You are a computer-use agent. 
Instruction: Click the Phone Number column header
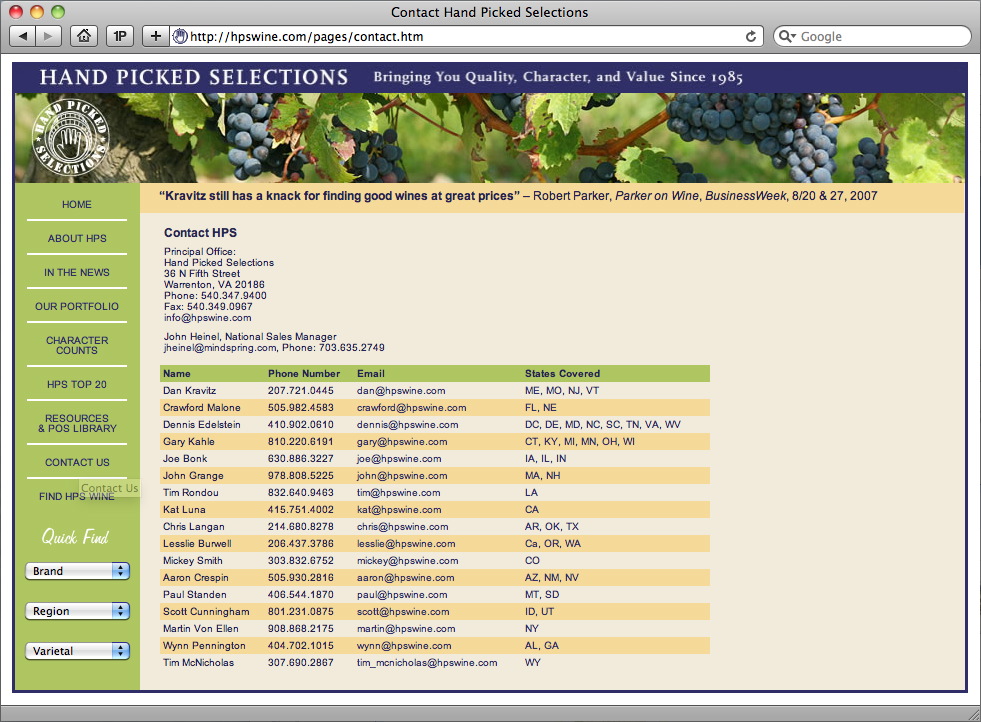[x=304, y=374]
